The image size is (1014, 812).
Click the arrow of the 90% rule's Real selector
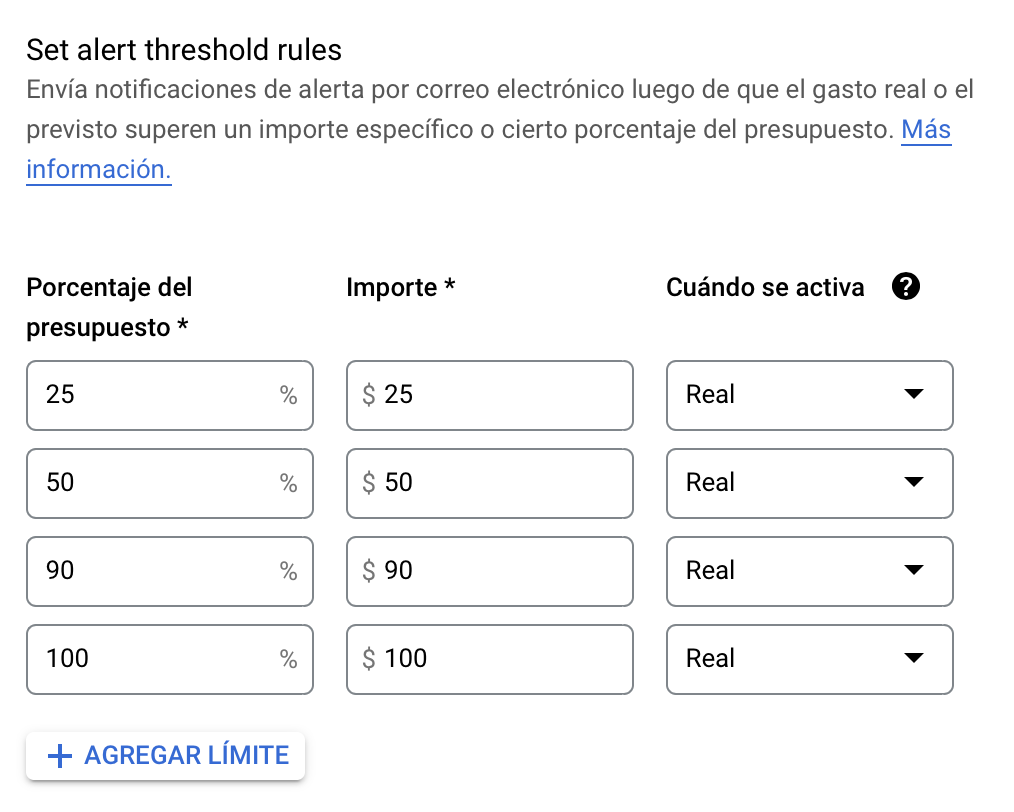point(914,570)
